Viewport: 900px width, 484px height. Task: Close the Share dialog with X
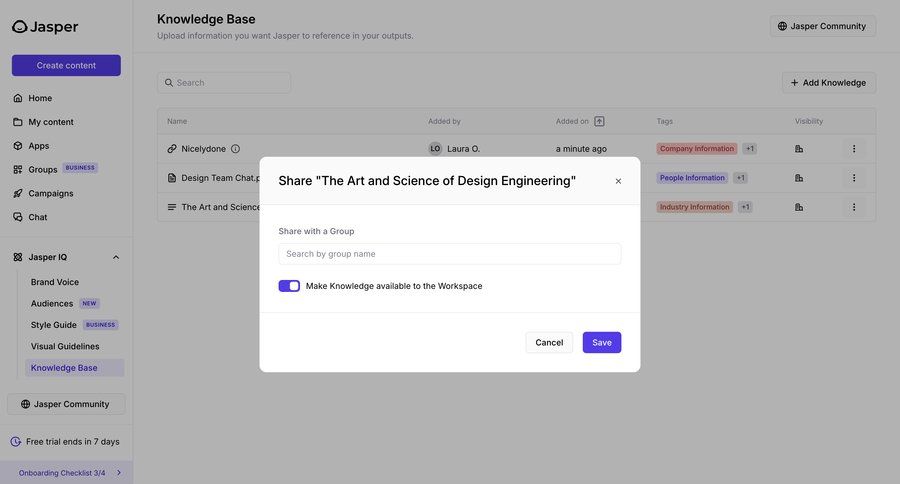point(618,181)
